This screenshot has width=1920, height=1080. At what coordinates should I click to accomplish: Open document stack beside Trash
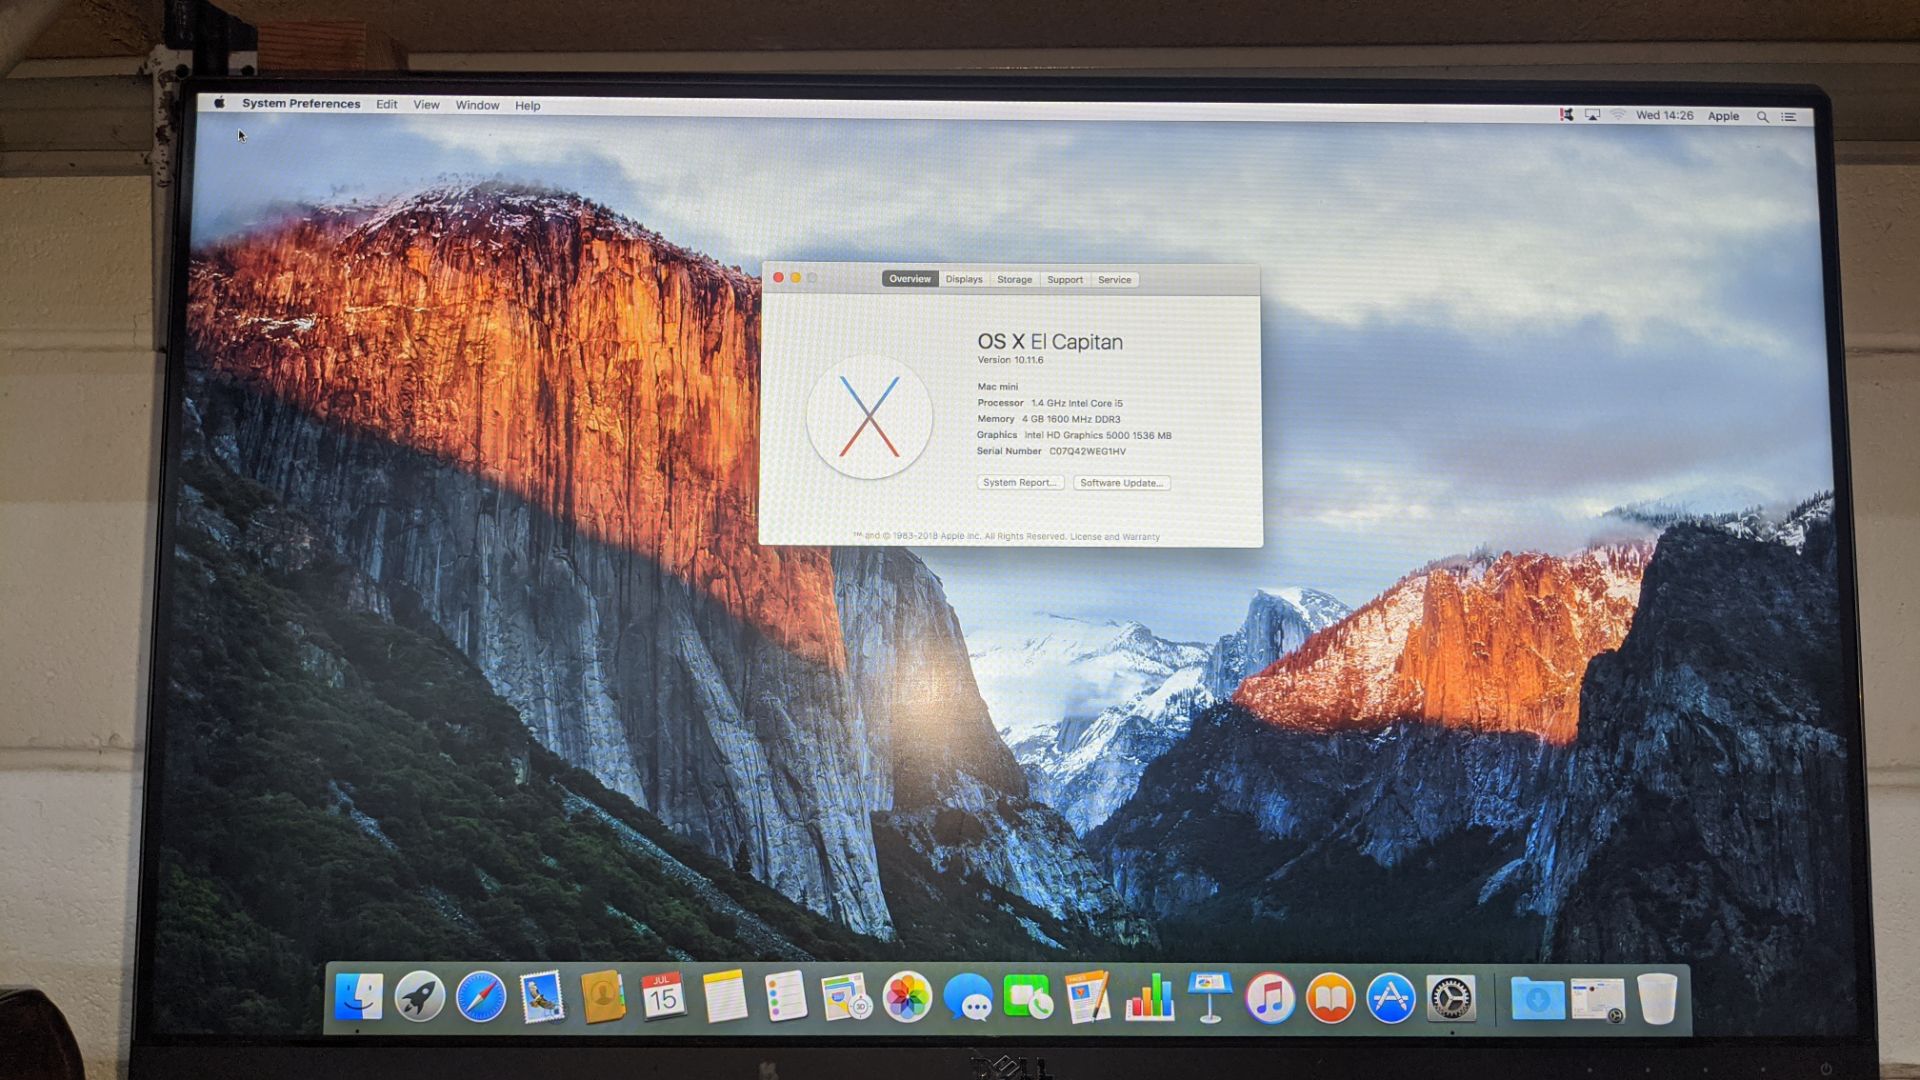(1598, 999)
